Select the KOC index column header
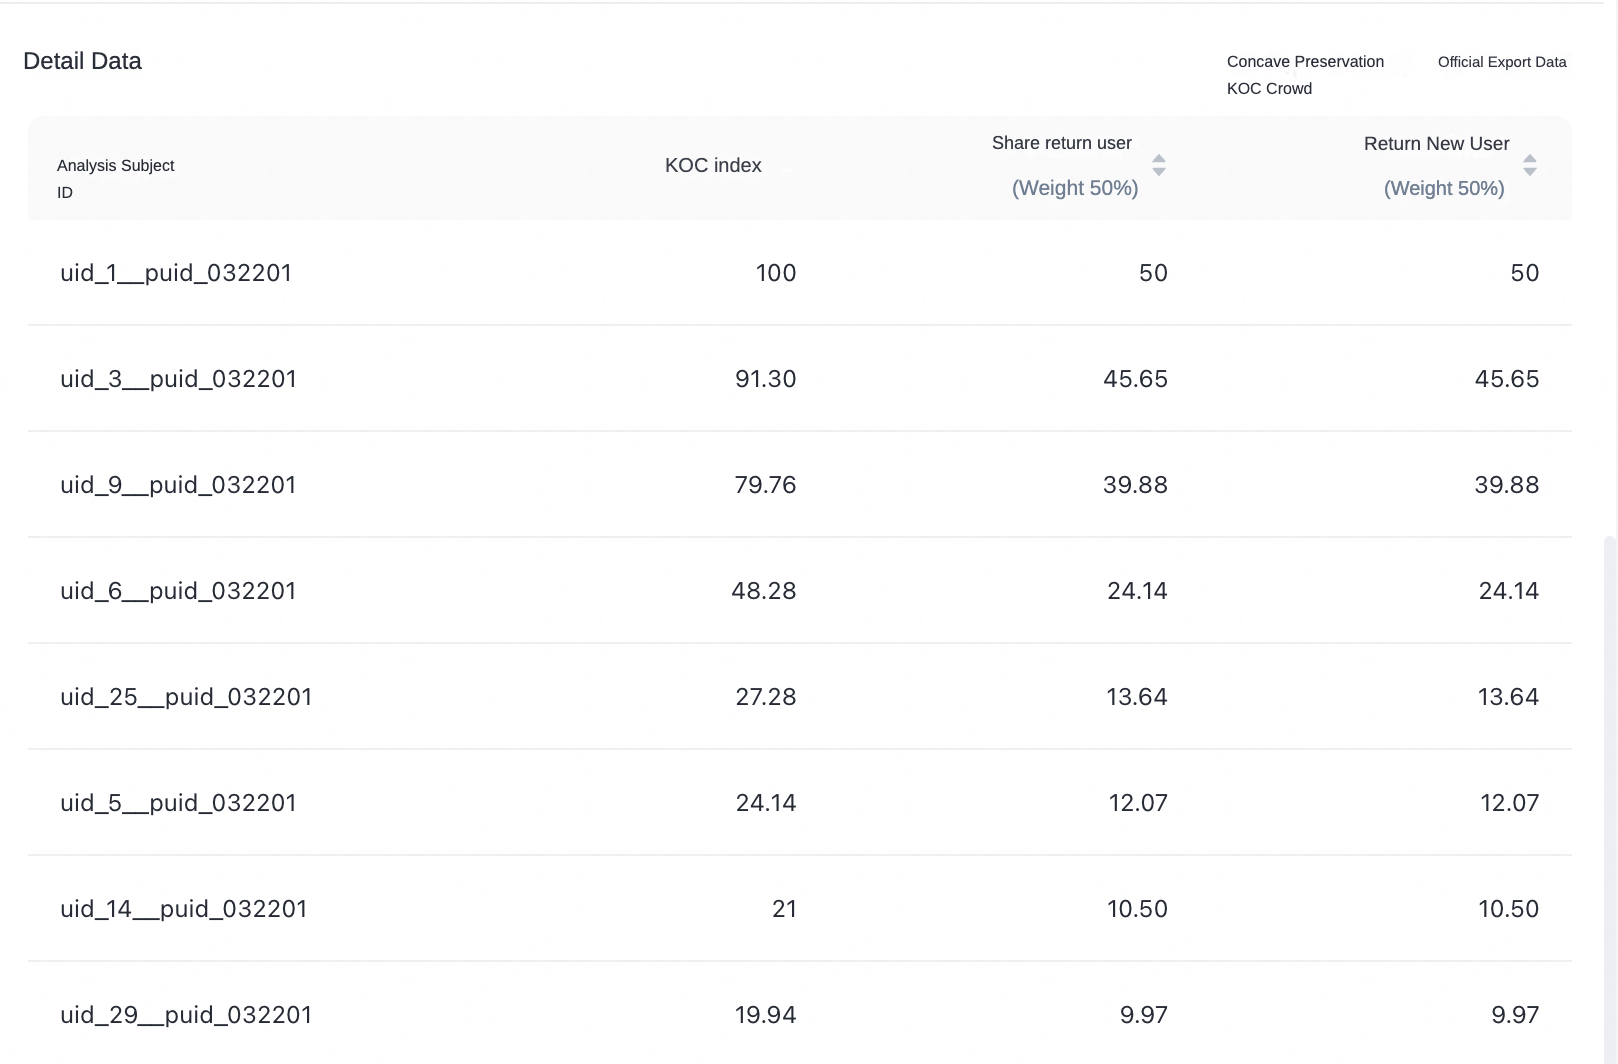Image resolution: width=1618 pixels, height=1064 pixels. point(713,166)
